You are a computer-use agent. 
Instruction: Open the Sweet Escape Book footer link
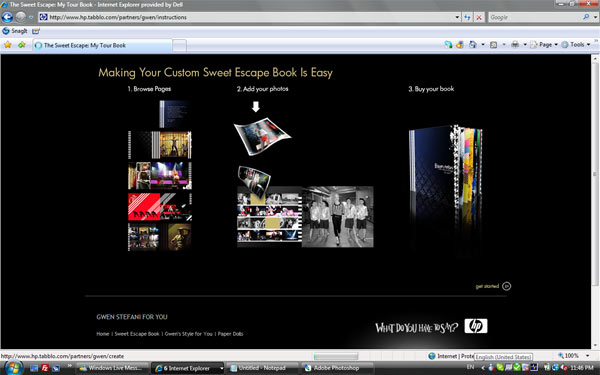pos(137,334)
